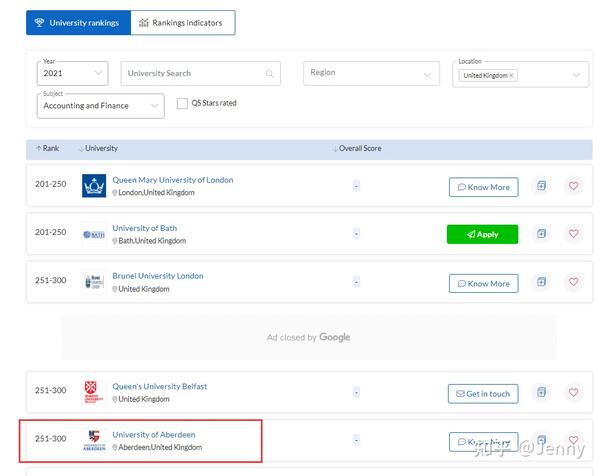Viewport: 600px width, 476px height.
Task: Sort by University column header
Action: click(98, 148)
